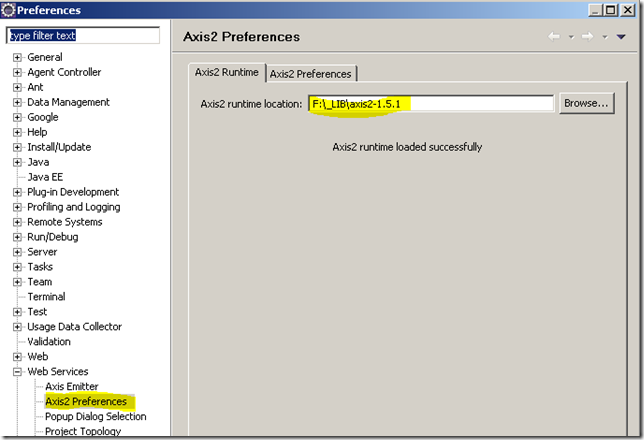Screen dimensions: 644x440
Task: Expand the Run/Debug node
Action: [17, 237]
